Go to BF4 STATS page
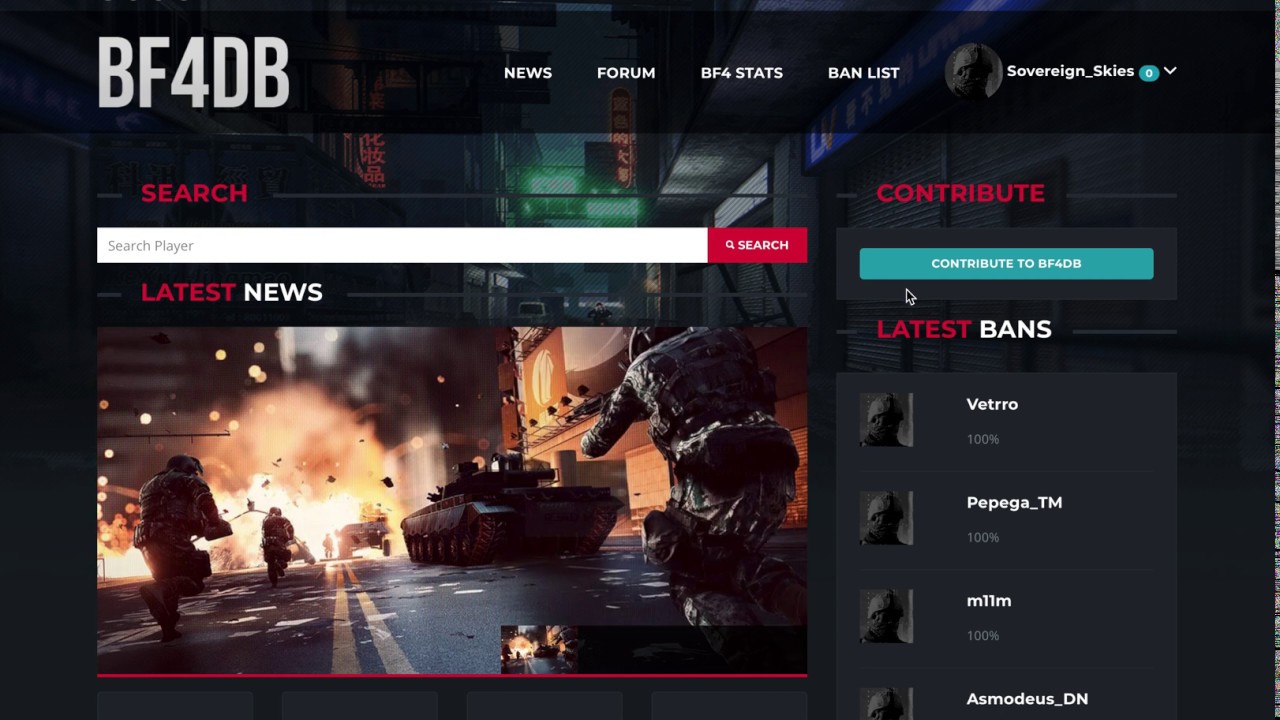Screen dimensions: 1280x720 point(741,73)
